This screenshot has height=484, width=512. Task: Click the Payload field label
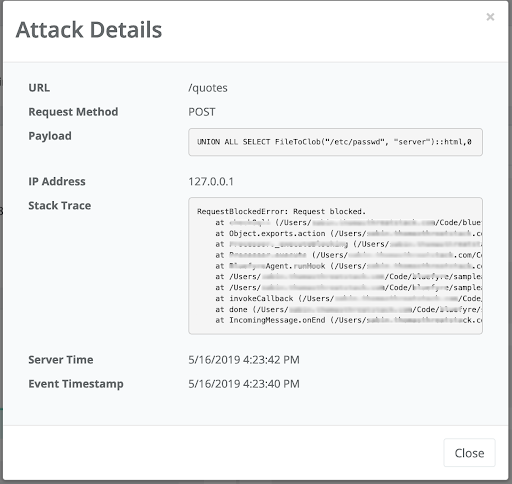click(50, 136)
